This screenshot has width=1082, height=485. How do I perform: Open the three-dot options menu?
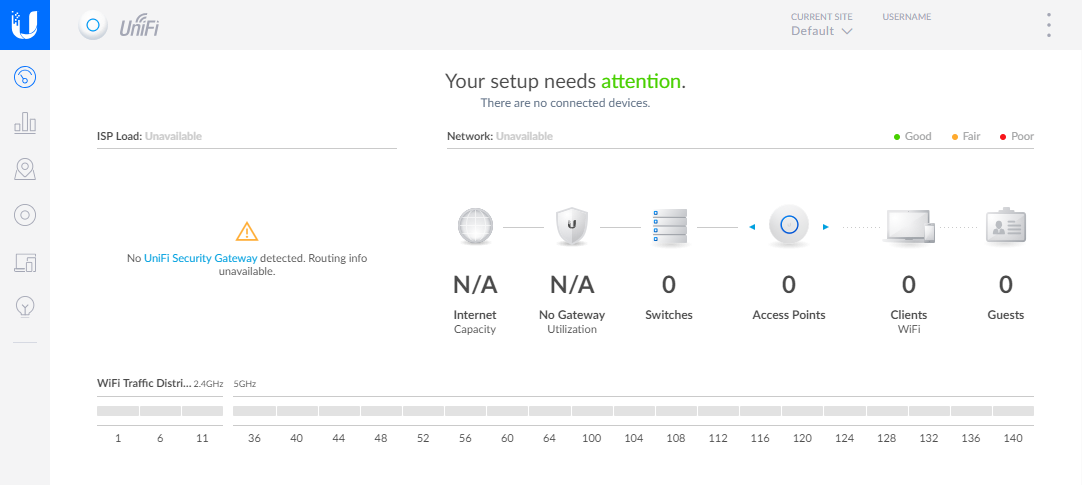click(x=1049, y=25)
